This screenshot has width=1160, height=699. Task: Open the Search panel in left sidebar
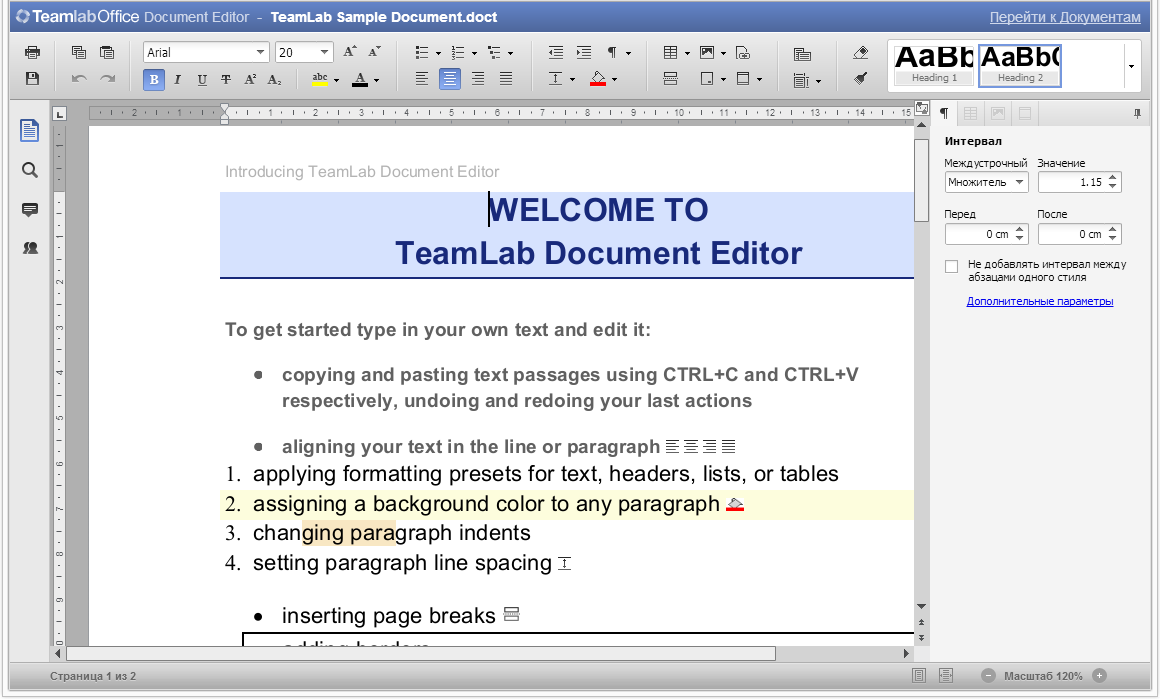[x=30, y=170]
